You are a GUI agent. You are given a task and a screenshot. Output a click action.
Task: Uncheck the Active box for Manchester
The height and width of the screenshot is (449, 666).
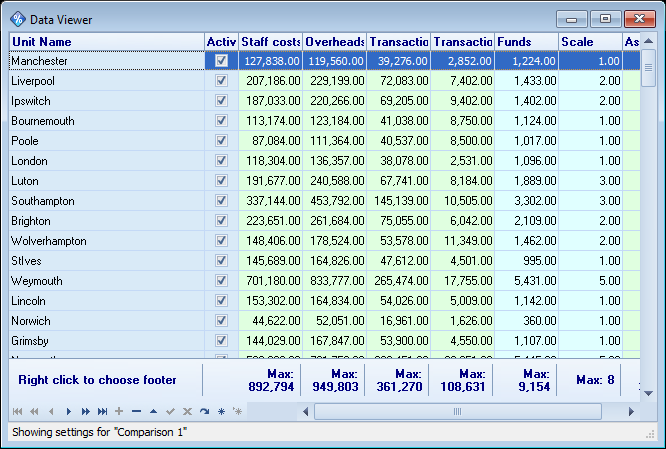point(221,60)
